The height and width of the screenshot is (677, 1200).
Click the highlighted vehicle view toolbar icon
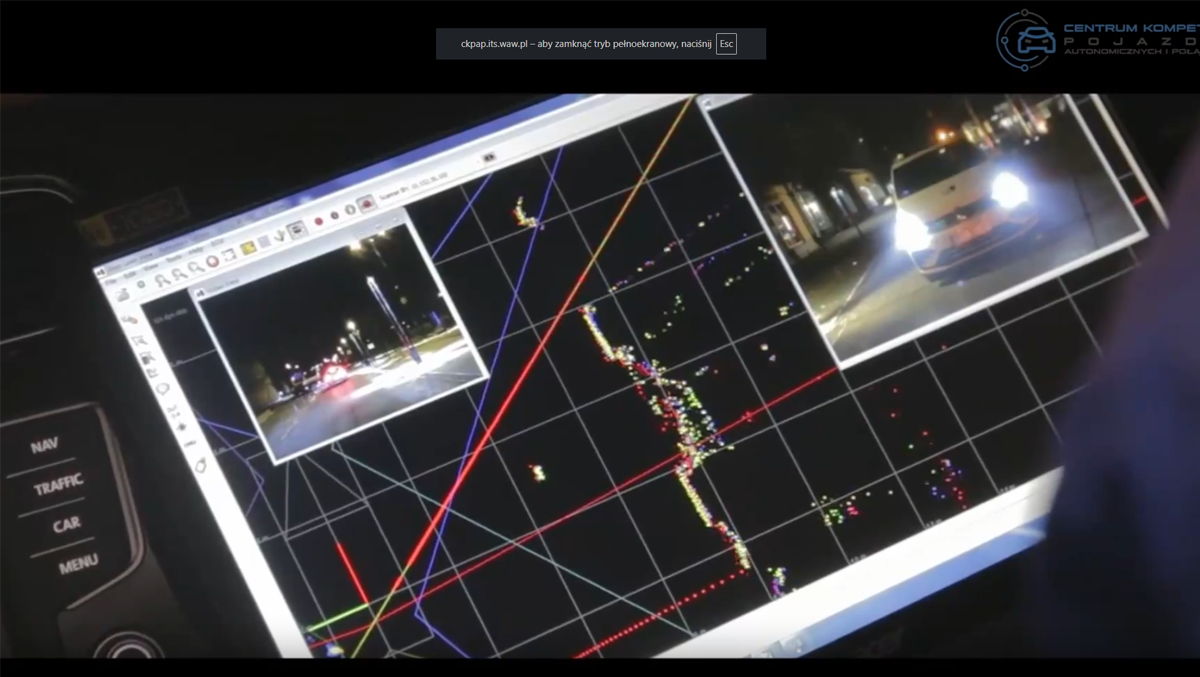point(296,229)
